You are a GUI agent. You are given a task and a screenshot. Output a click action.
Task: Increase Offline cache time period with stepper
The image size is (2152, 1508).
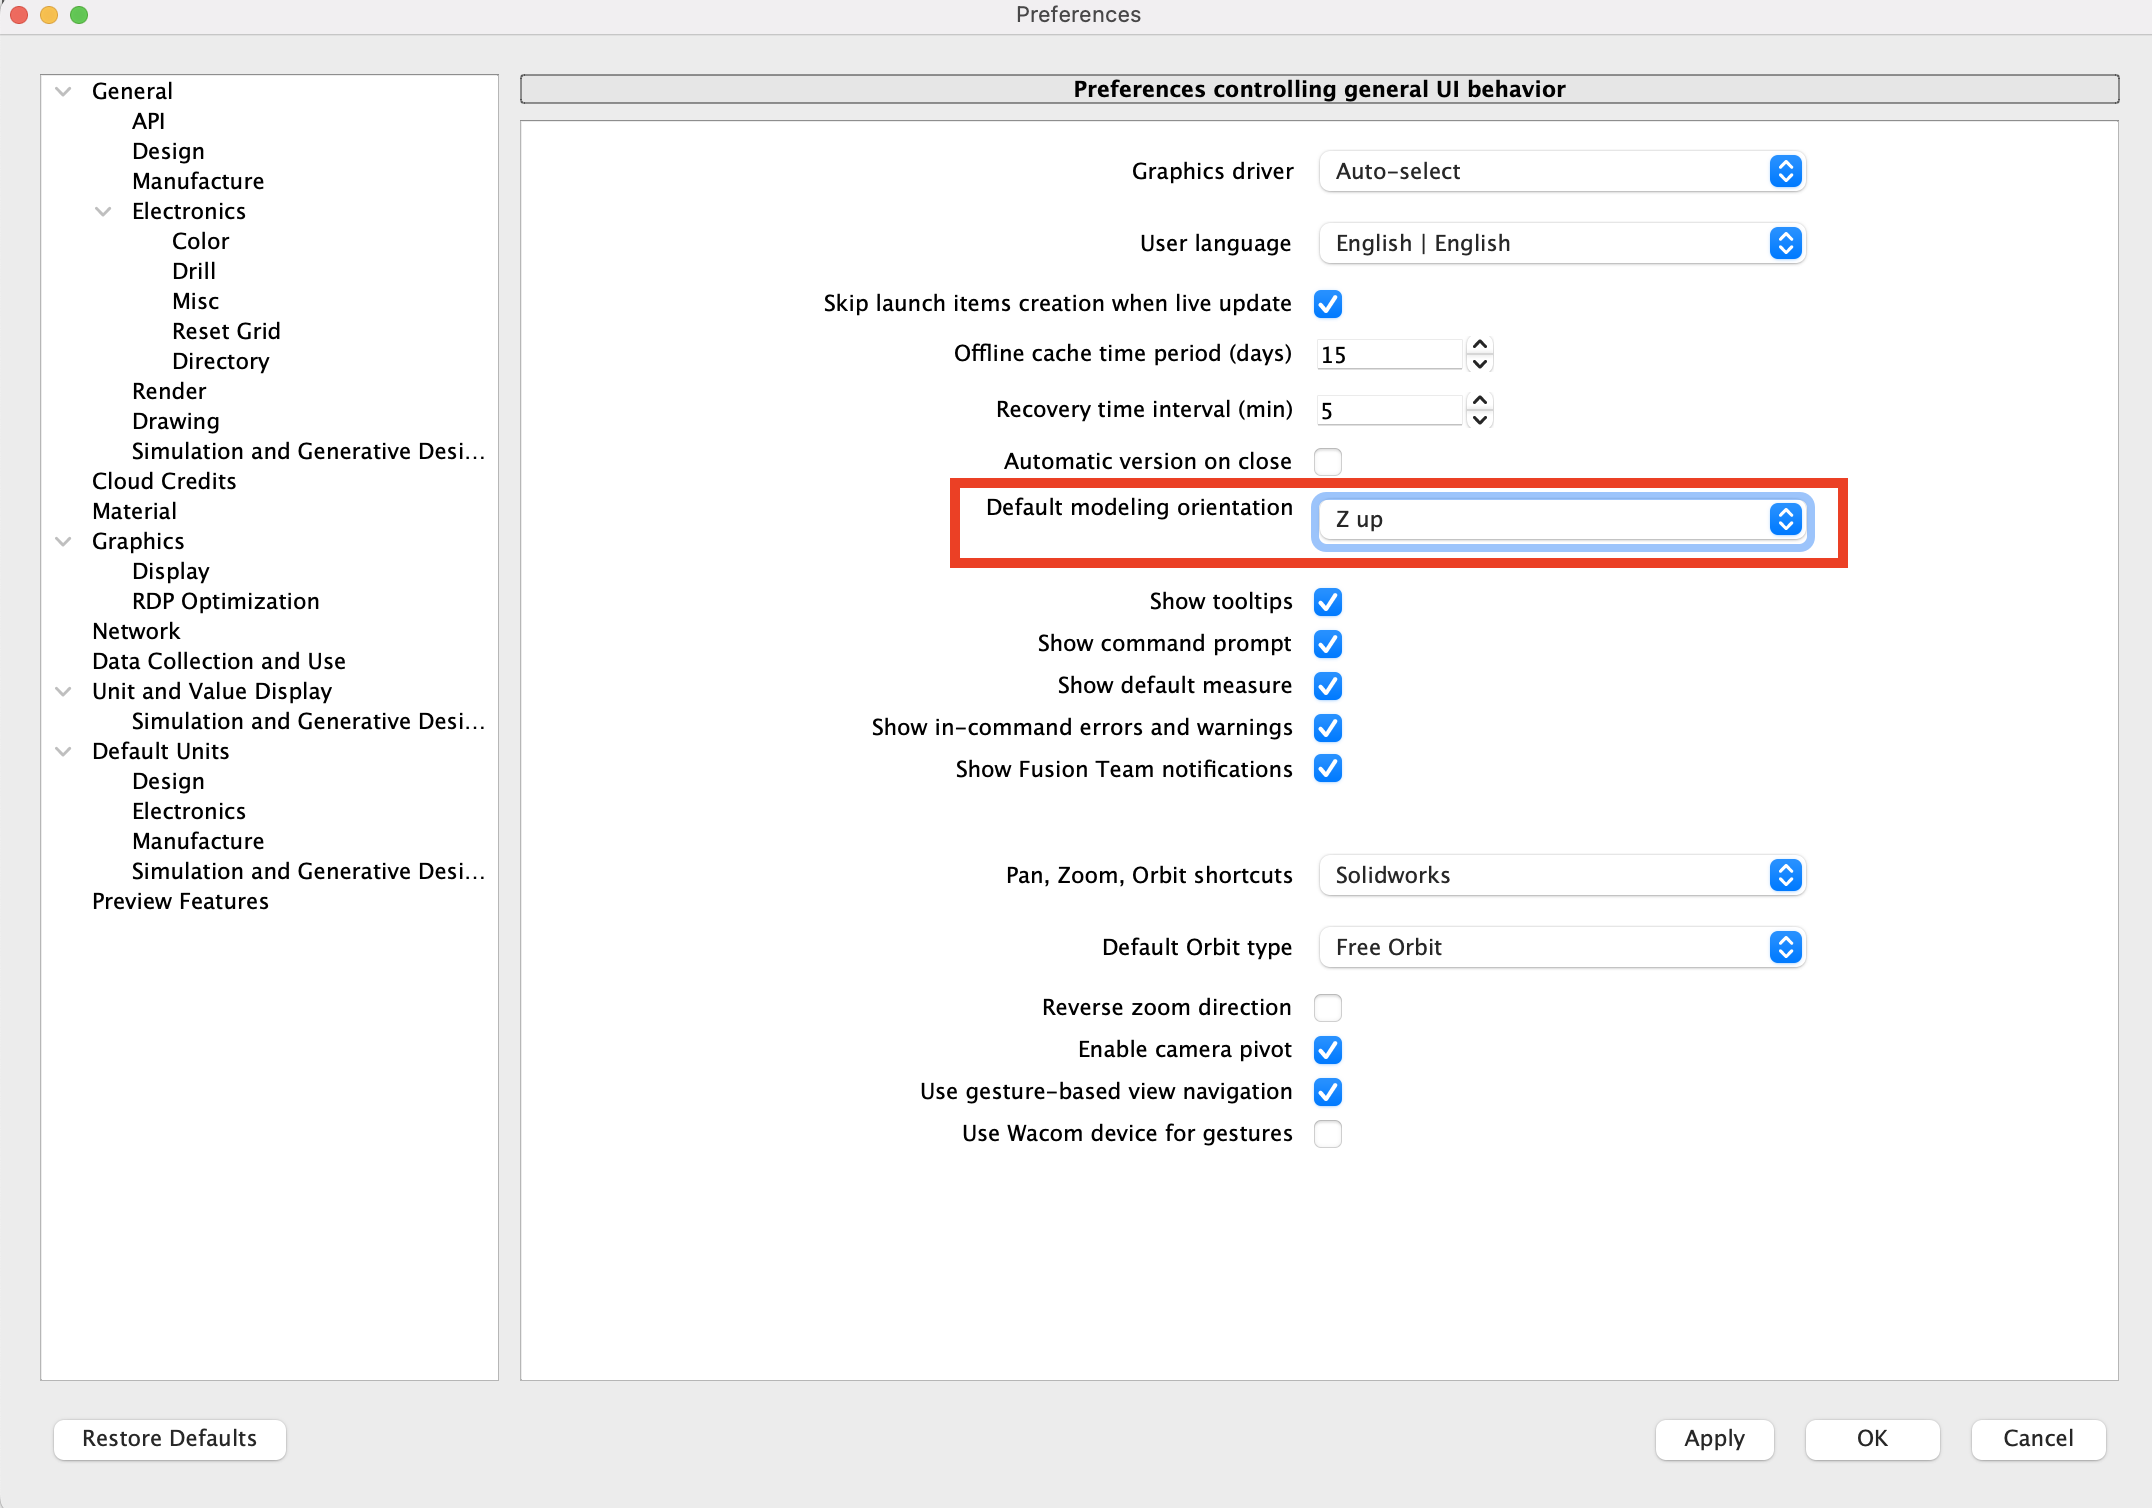pyautogui.click(x=1481, y=346)
